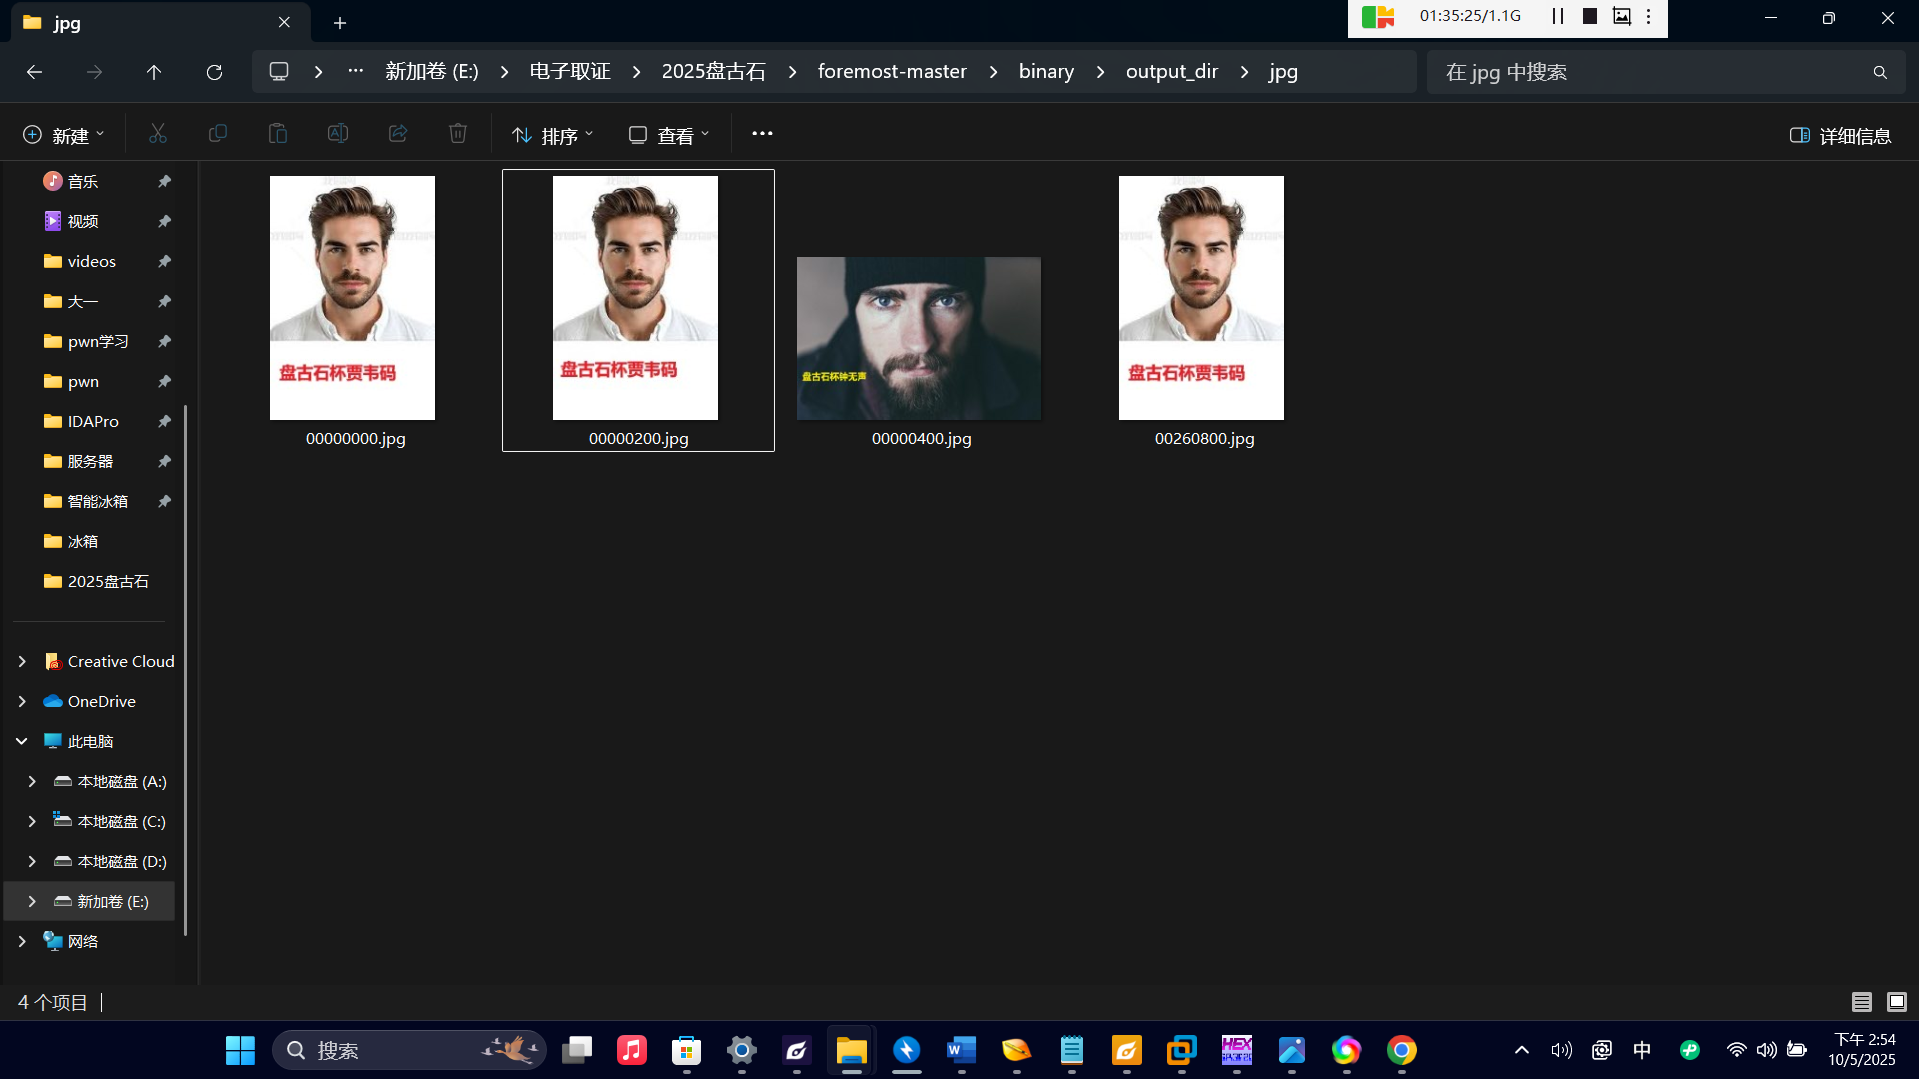Viewport: 1919px width, 1079px height.
Task: Open the 查看 view dropdown
Action: pyautogui.click(x=669, y=135)
